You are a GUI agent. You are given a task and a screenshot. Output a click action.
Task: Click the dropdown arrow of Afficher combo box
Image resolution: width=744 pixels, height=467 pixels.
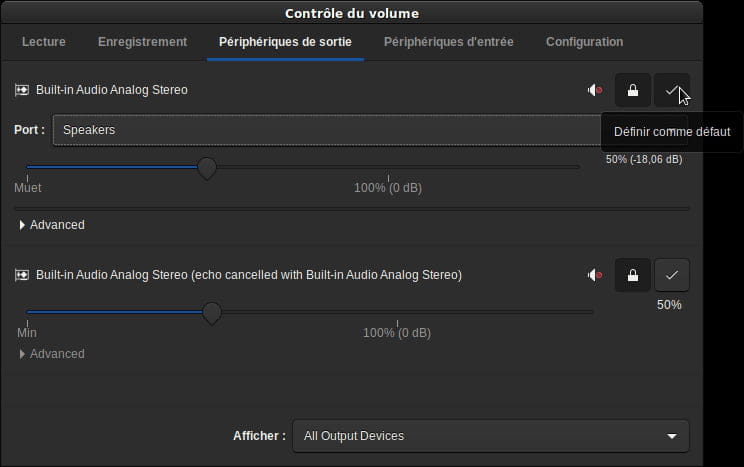point(672,436)
